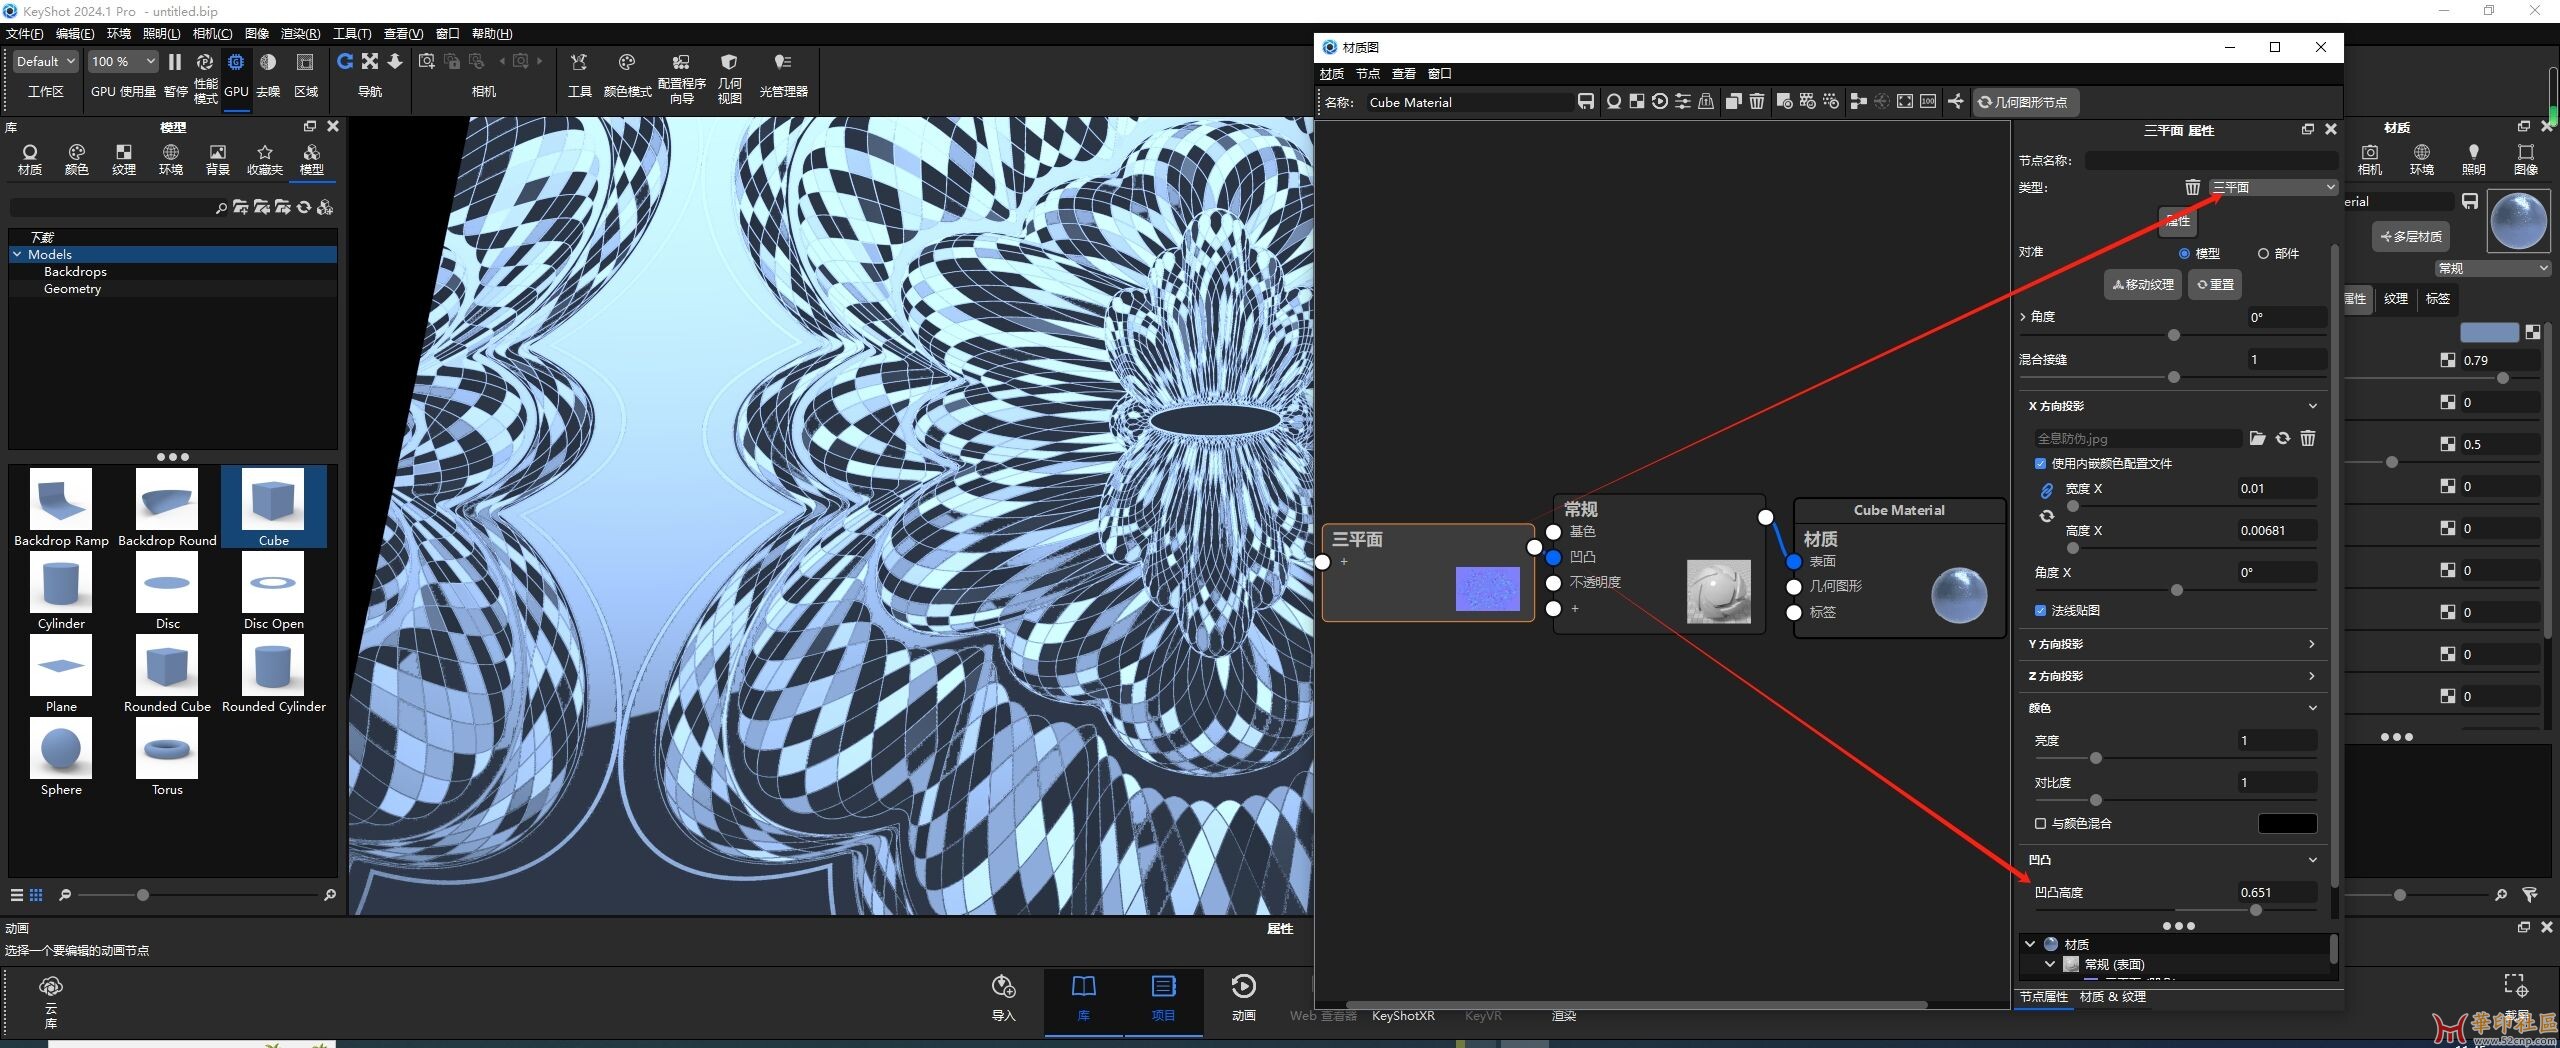The height and width of the screenshot is (1048, 2560).
Task: Collapse the 凹凸 section
Action: click(2312, 860)
